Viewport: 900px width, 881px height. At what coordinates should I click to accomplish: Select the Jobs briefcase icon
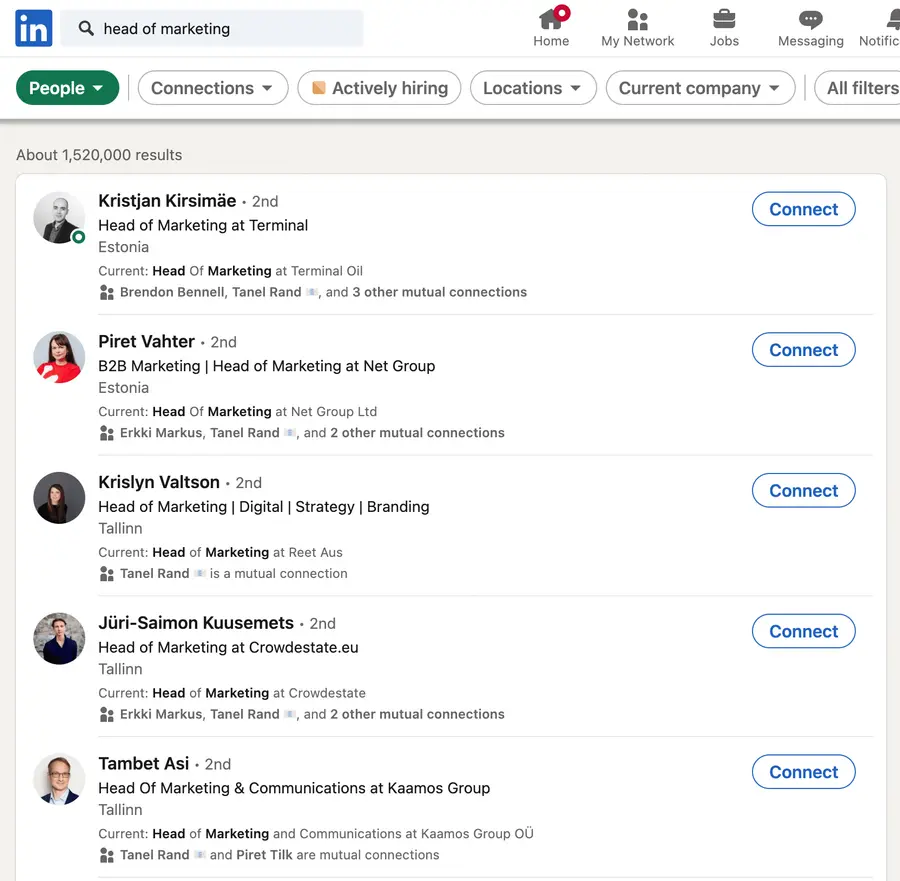724,20
